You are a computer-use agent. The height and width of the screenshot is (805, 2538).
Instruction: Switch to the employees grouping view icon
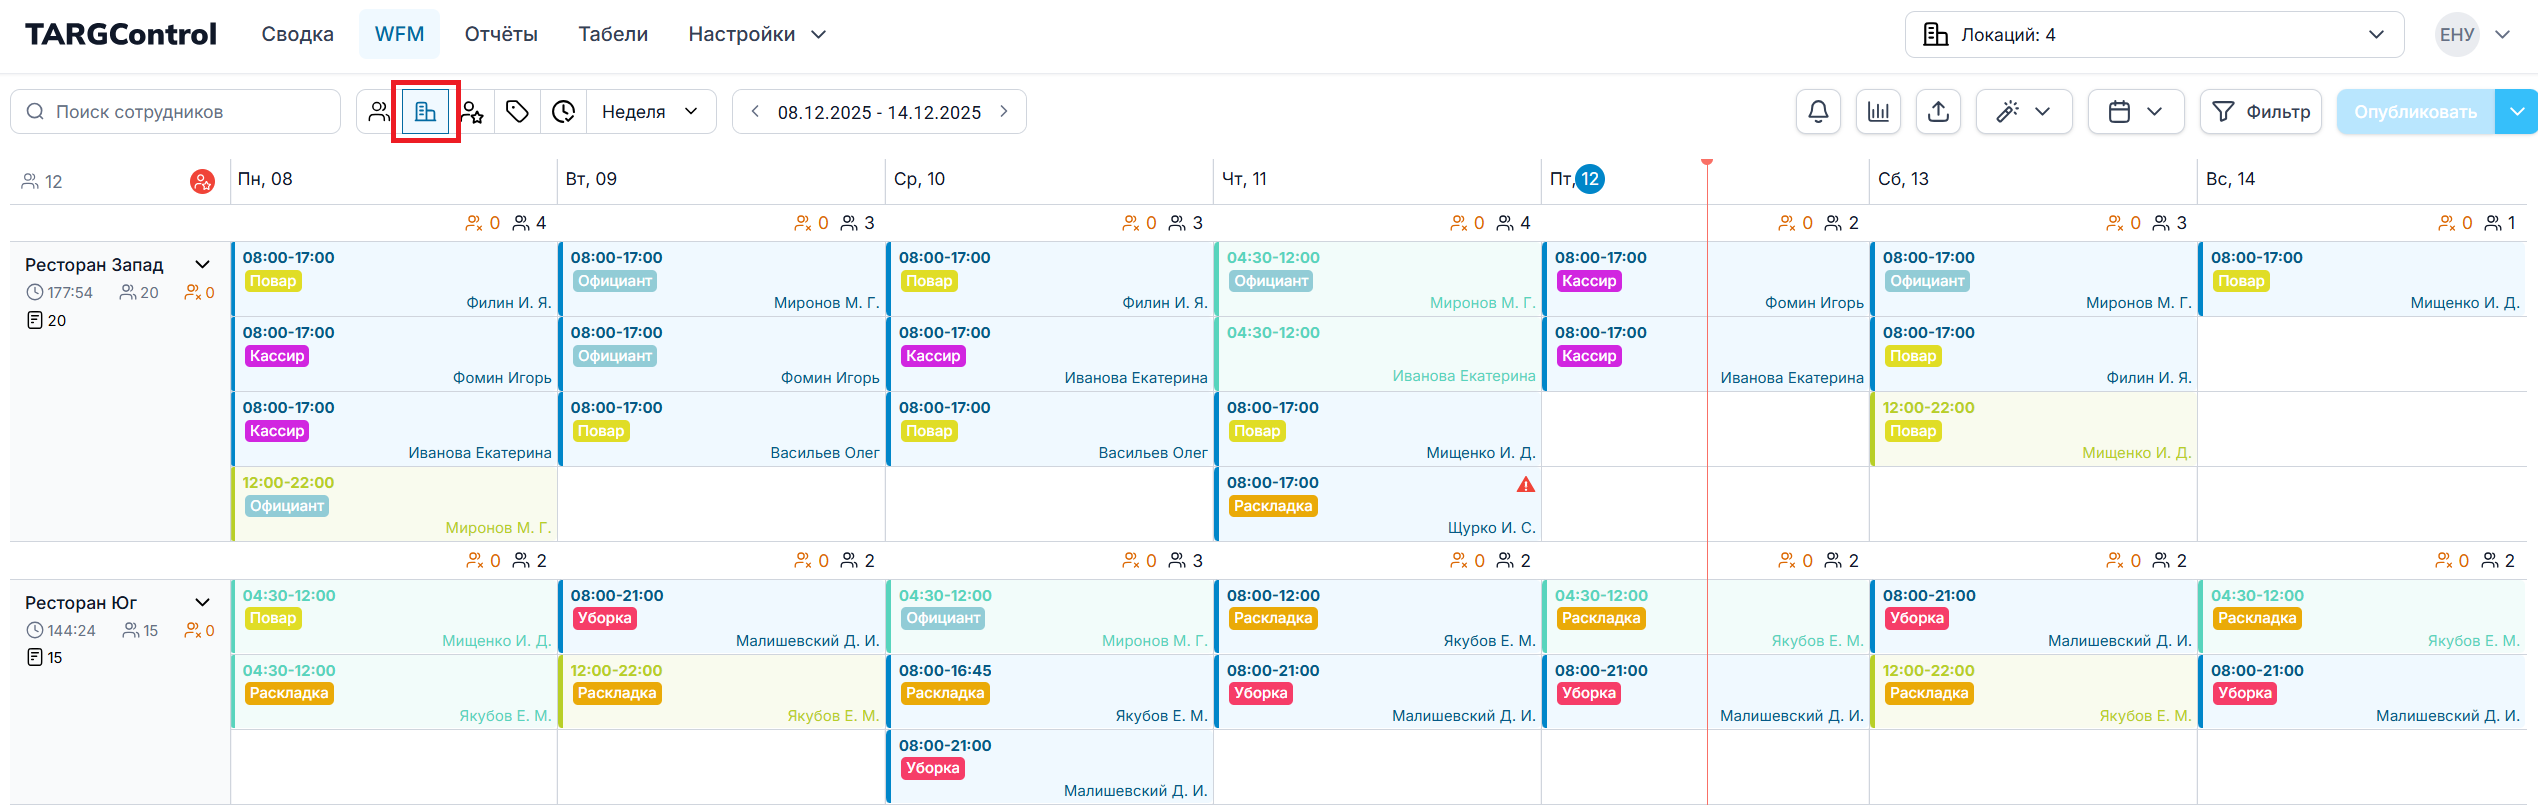click(379, 112)
